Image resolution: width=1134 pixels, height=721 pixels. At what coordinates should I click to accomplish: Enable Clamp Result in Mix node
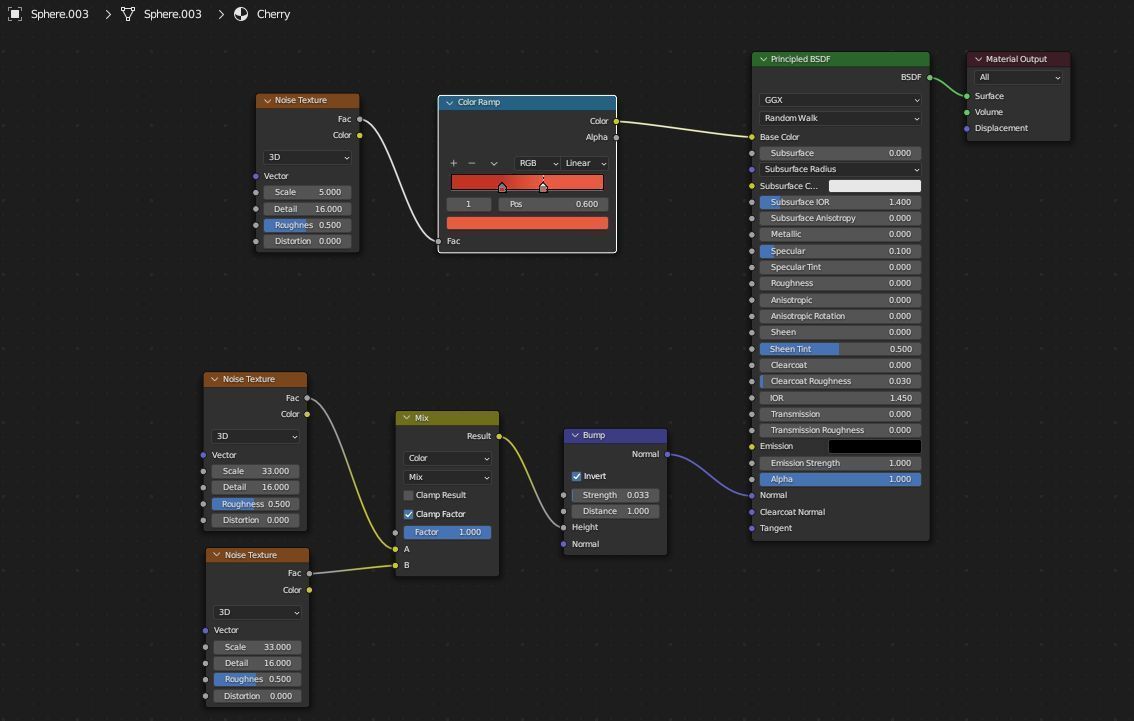[x=409, y=495]
